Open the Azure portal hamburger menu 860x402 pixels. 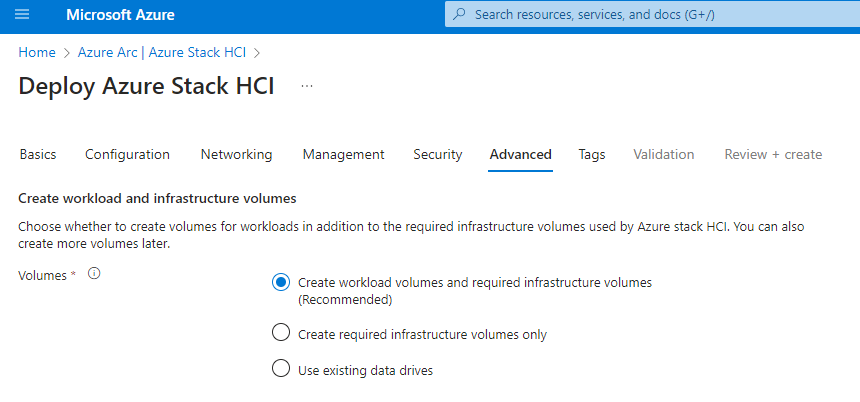tap(22, 15)
